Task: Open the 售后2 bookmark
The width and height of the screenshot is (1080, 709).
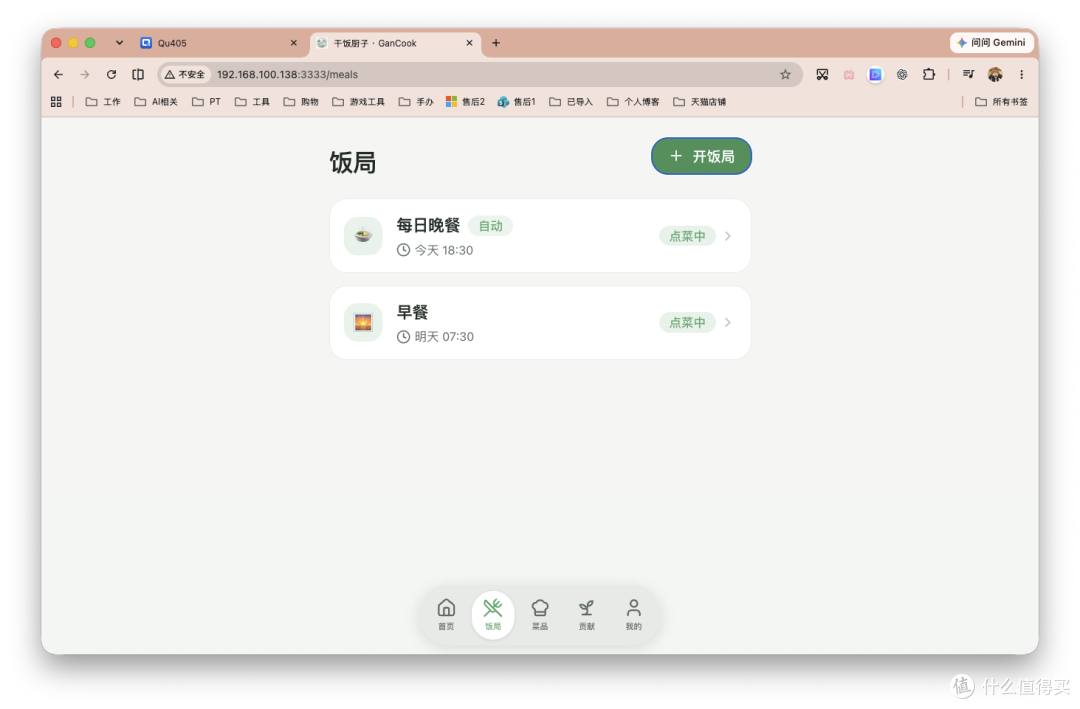Action: coord(465,102)
